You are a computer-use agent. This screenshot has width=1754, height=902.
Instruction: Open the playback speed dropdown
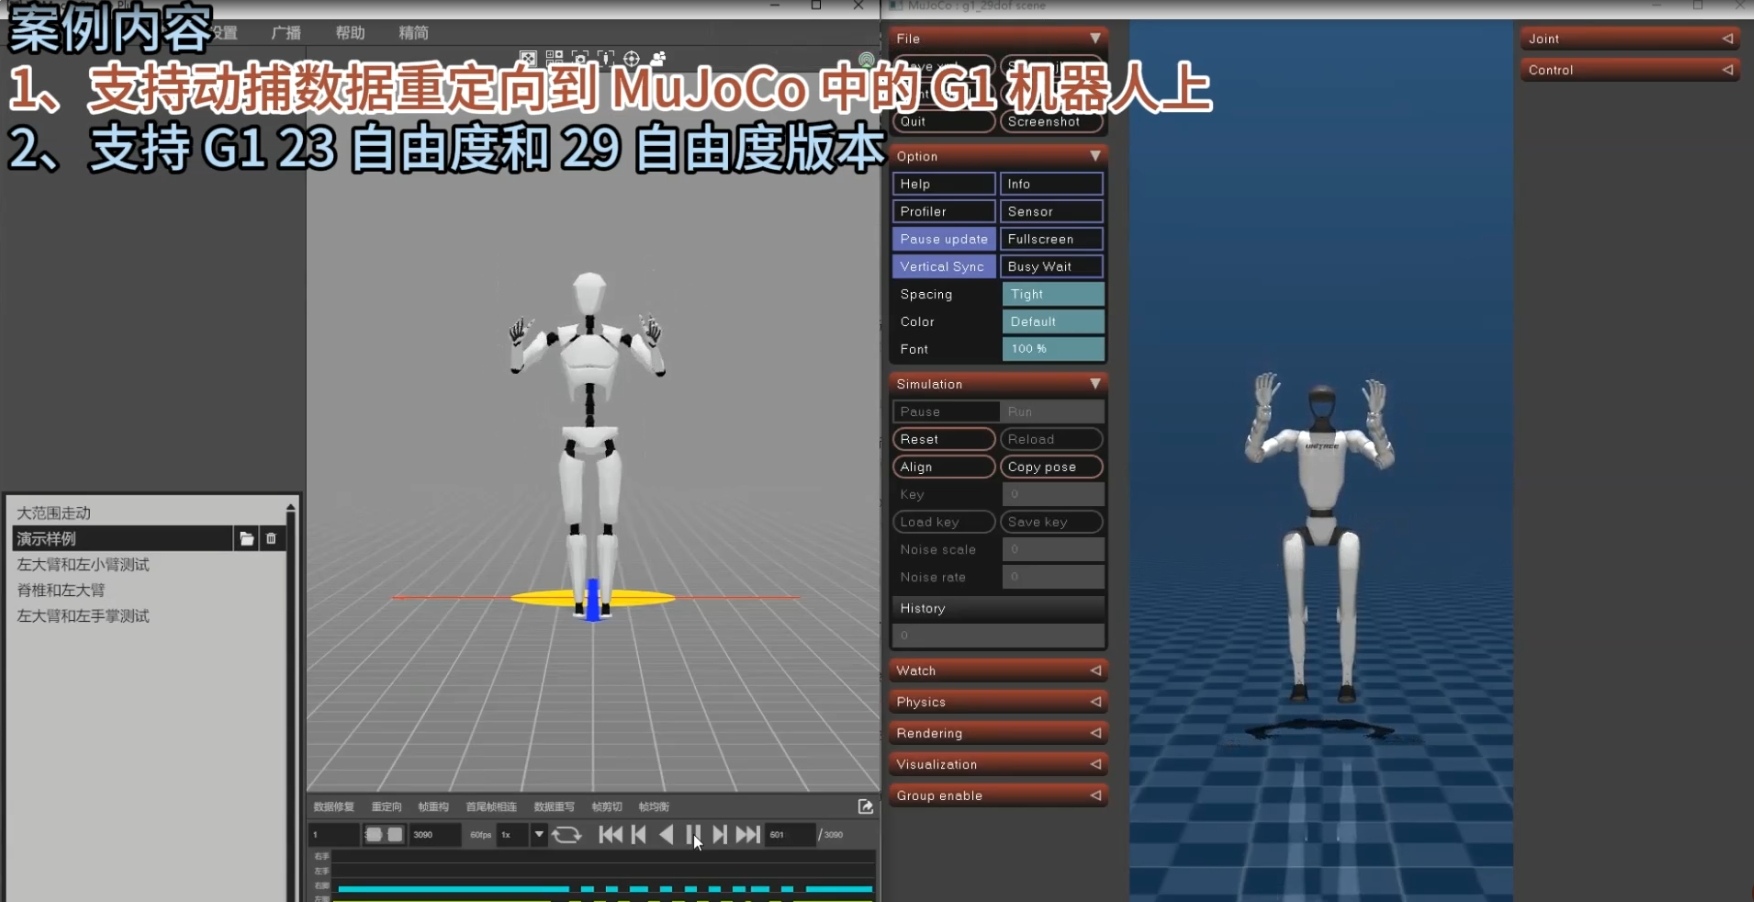(539, 834)
